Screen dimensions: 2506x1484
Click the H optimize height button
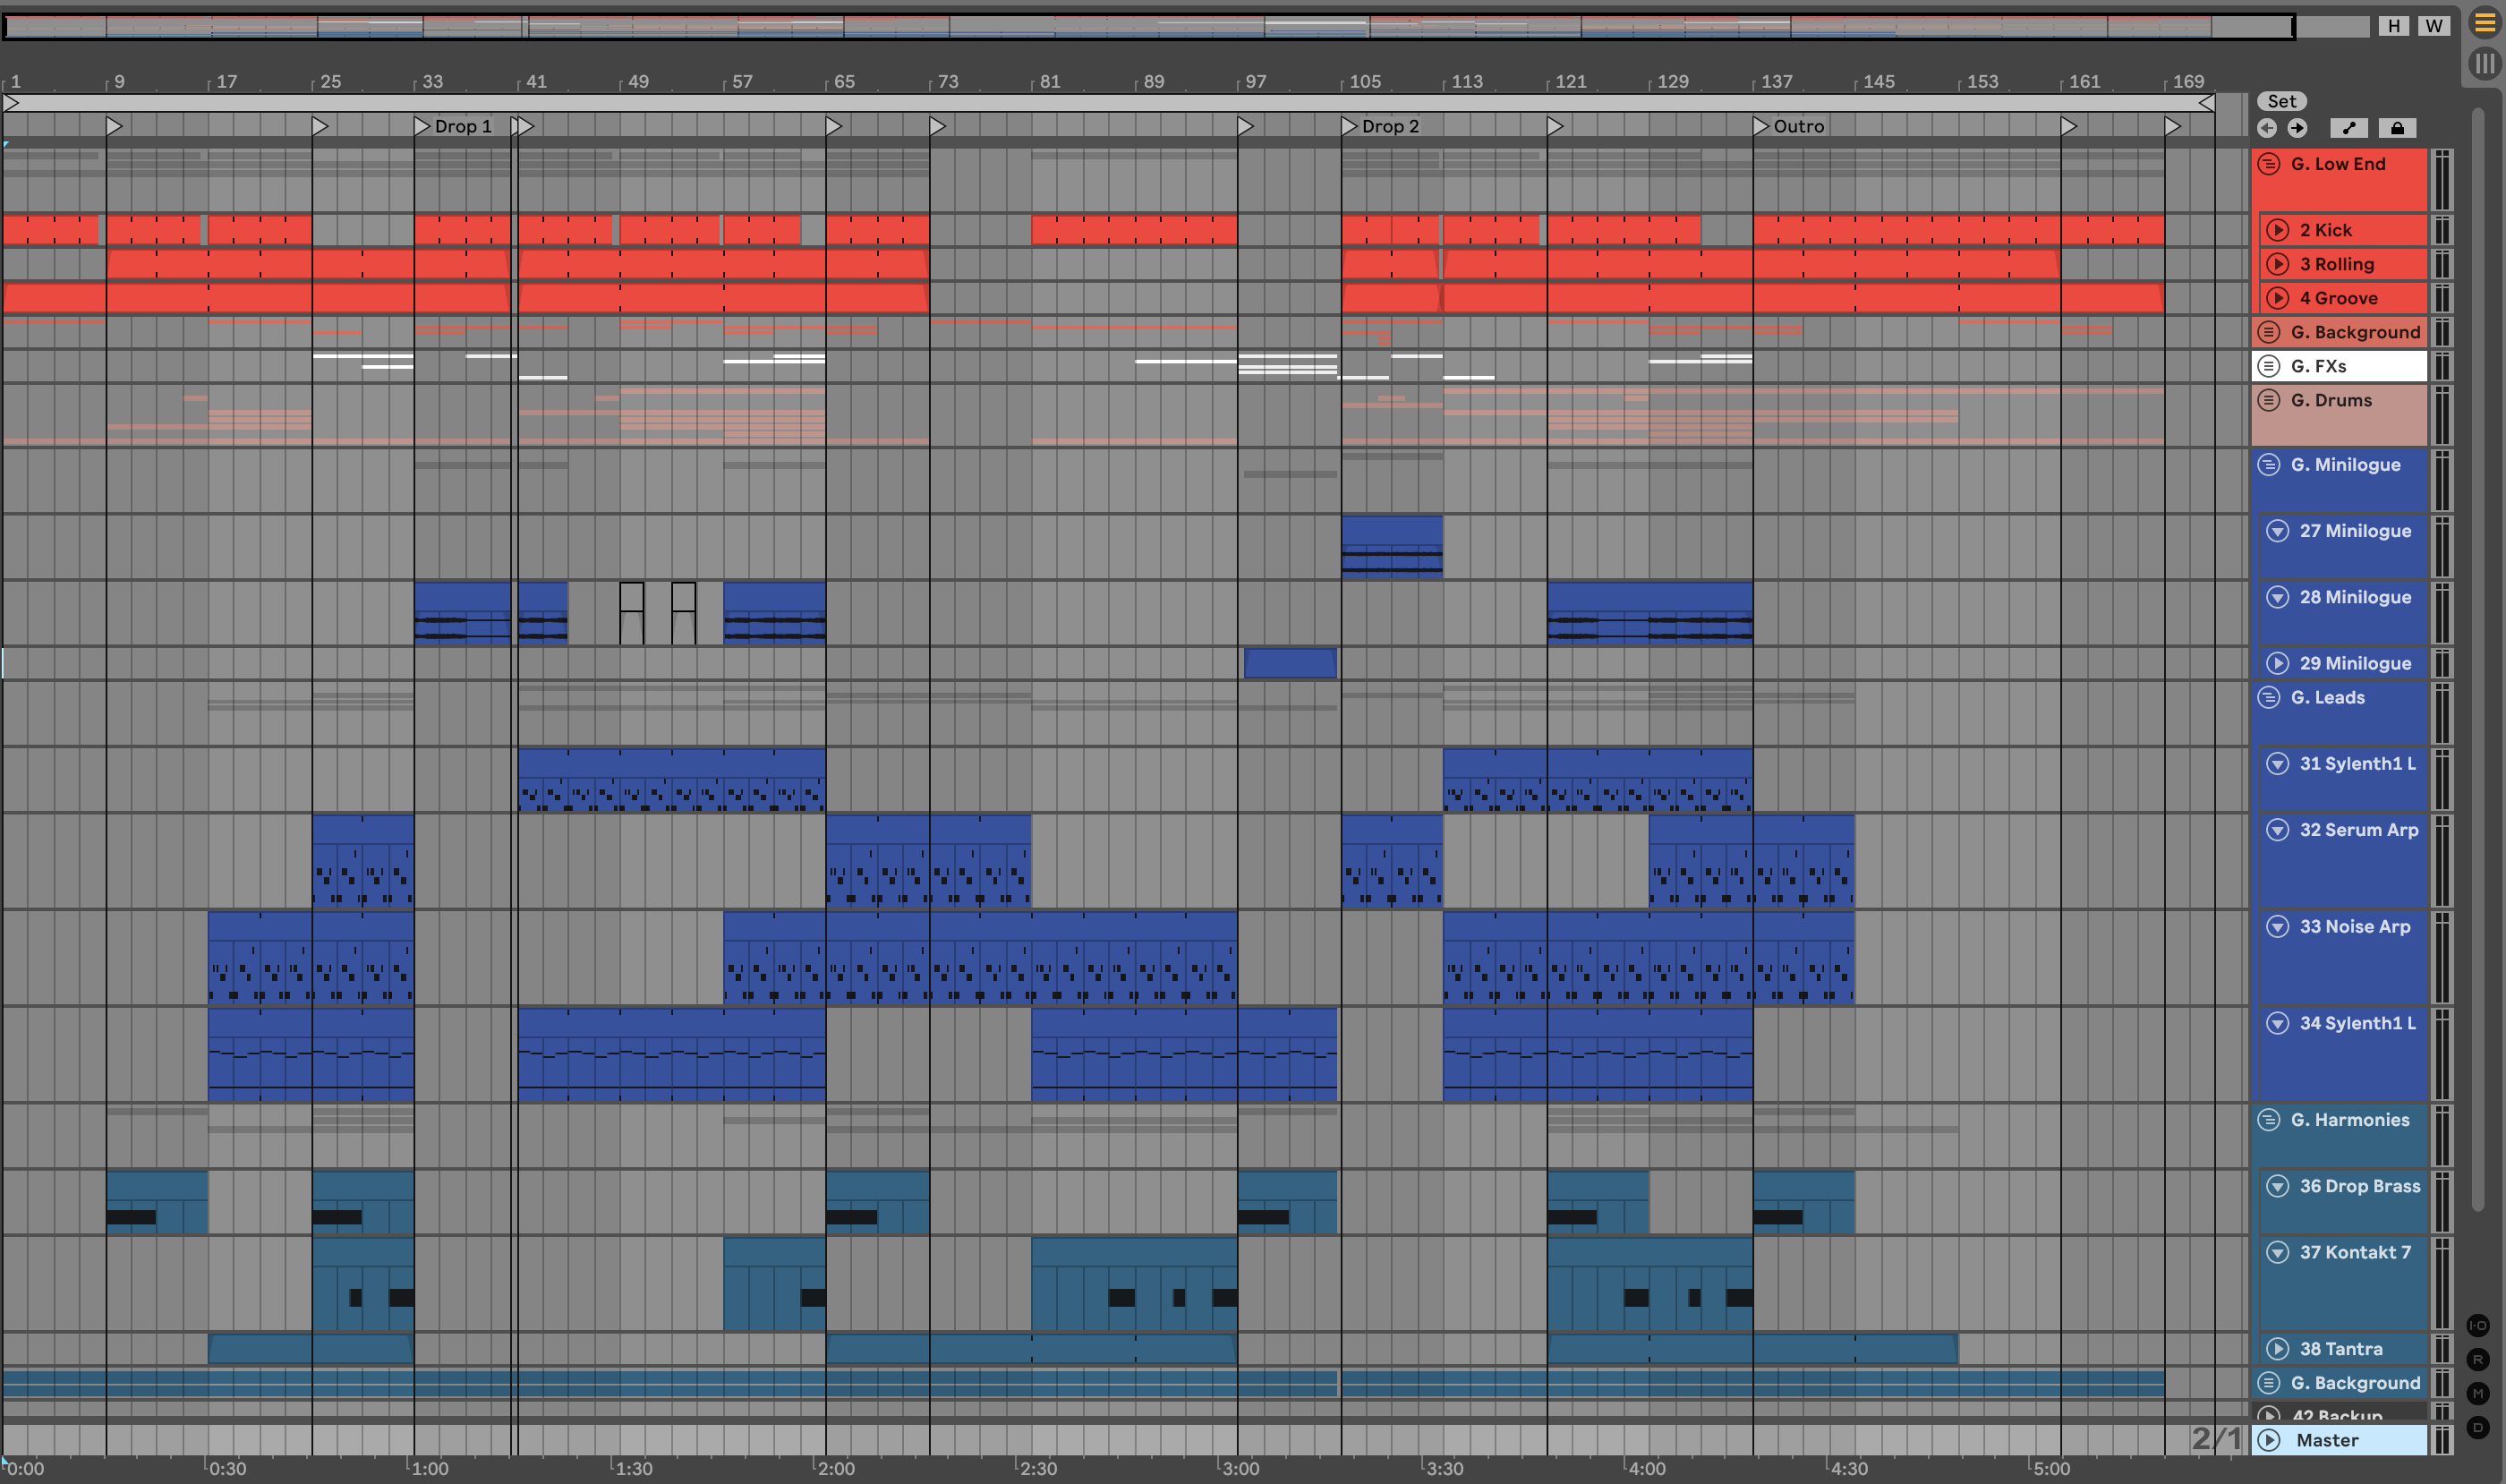pos(2394,26)
